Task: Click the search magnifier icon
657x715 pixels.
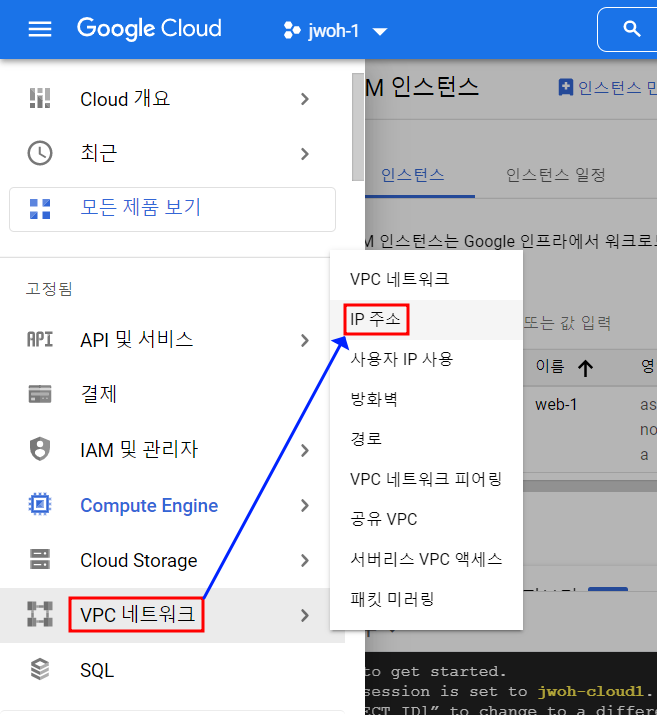Action: click(x=631, y=29)
